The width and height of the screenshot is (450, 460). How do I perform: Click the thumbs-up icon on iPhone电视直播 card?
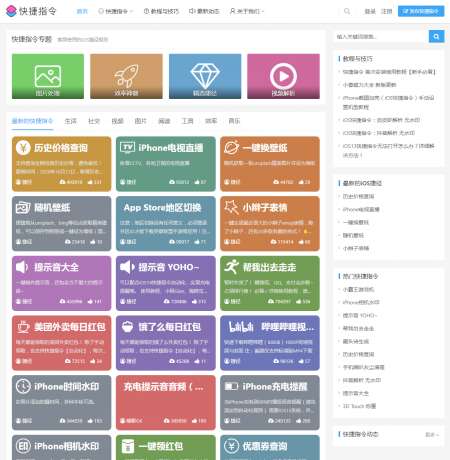197,182
